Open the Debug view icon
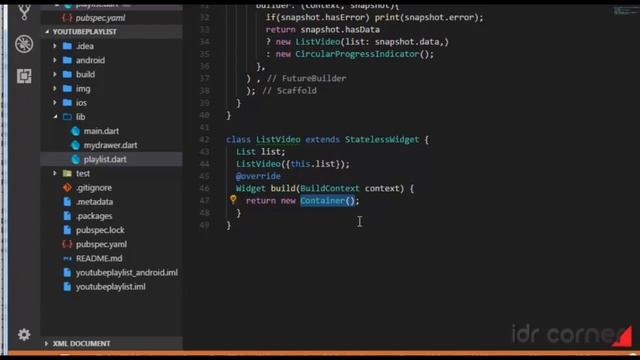This screenshot has height=360, width=640. point(24,44)
